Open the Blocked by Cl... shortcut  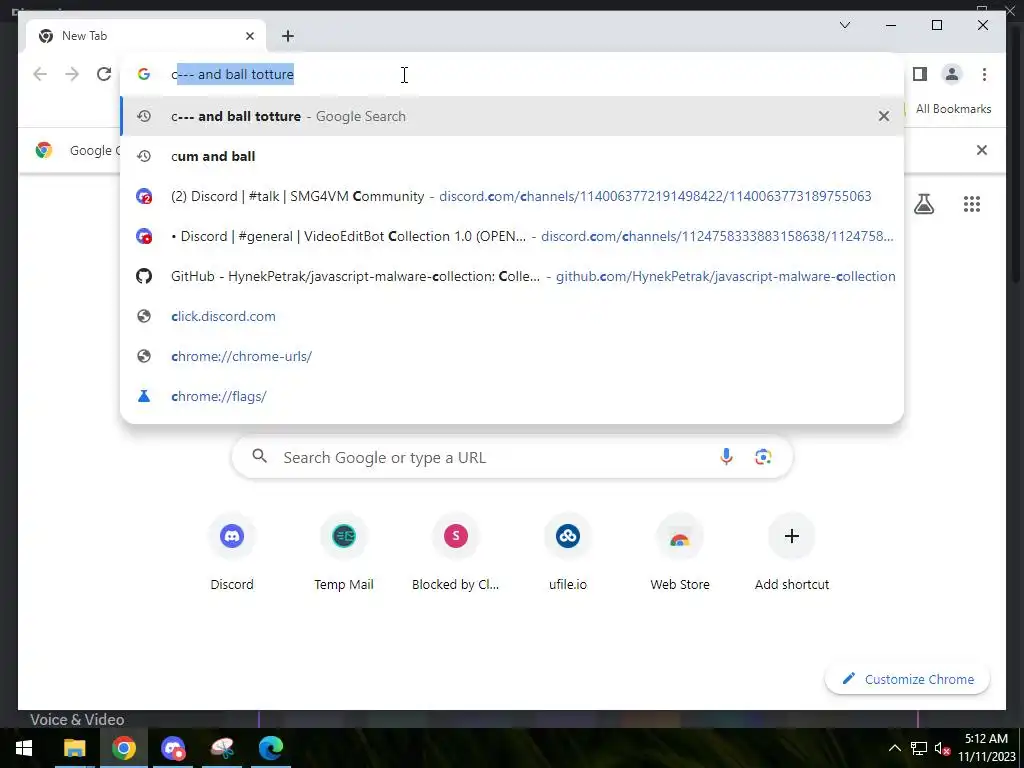[x=455, y=554]
